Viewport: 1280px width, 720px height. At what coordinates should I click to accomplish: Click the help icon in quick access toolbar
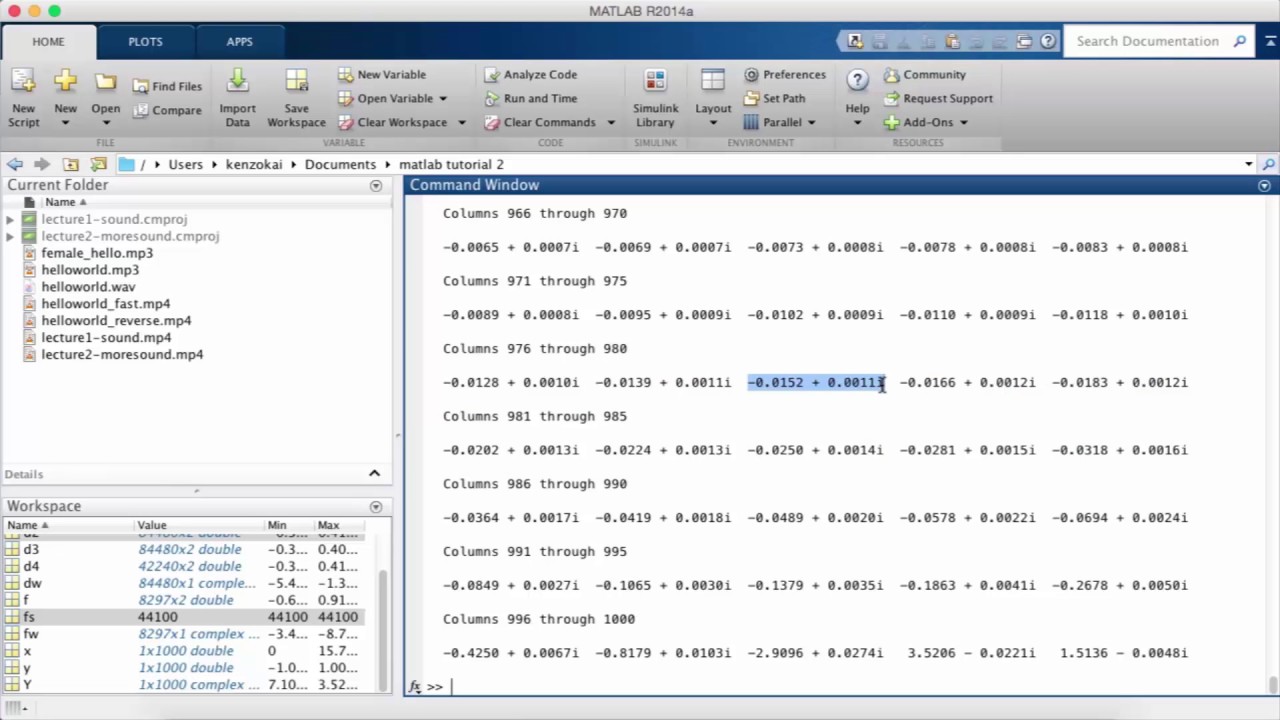(x=1047, y=41)
